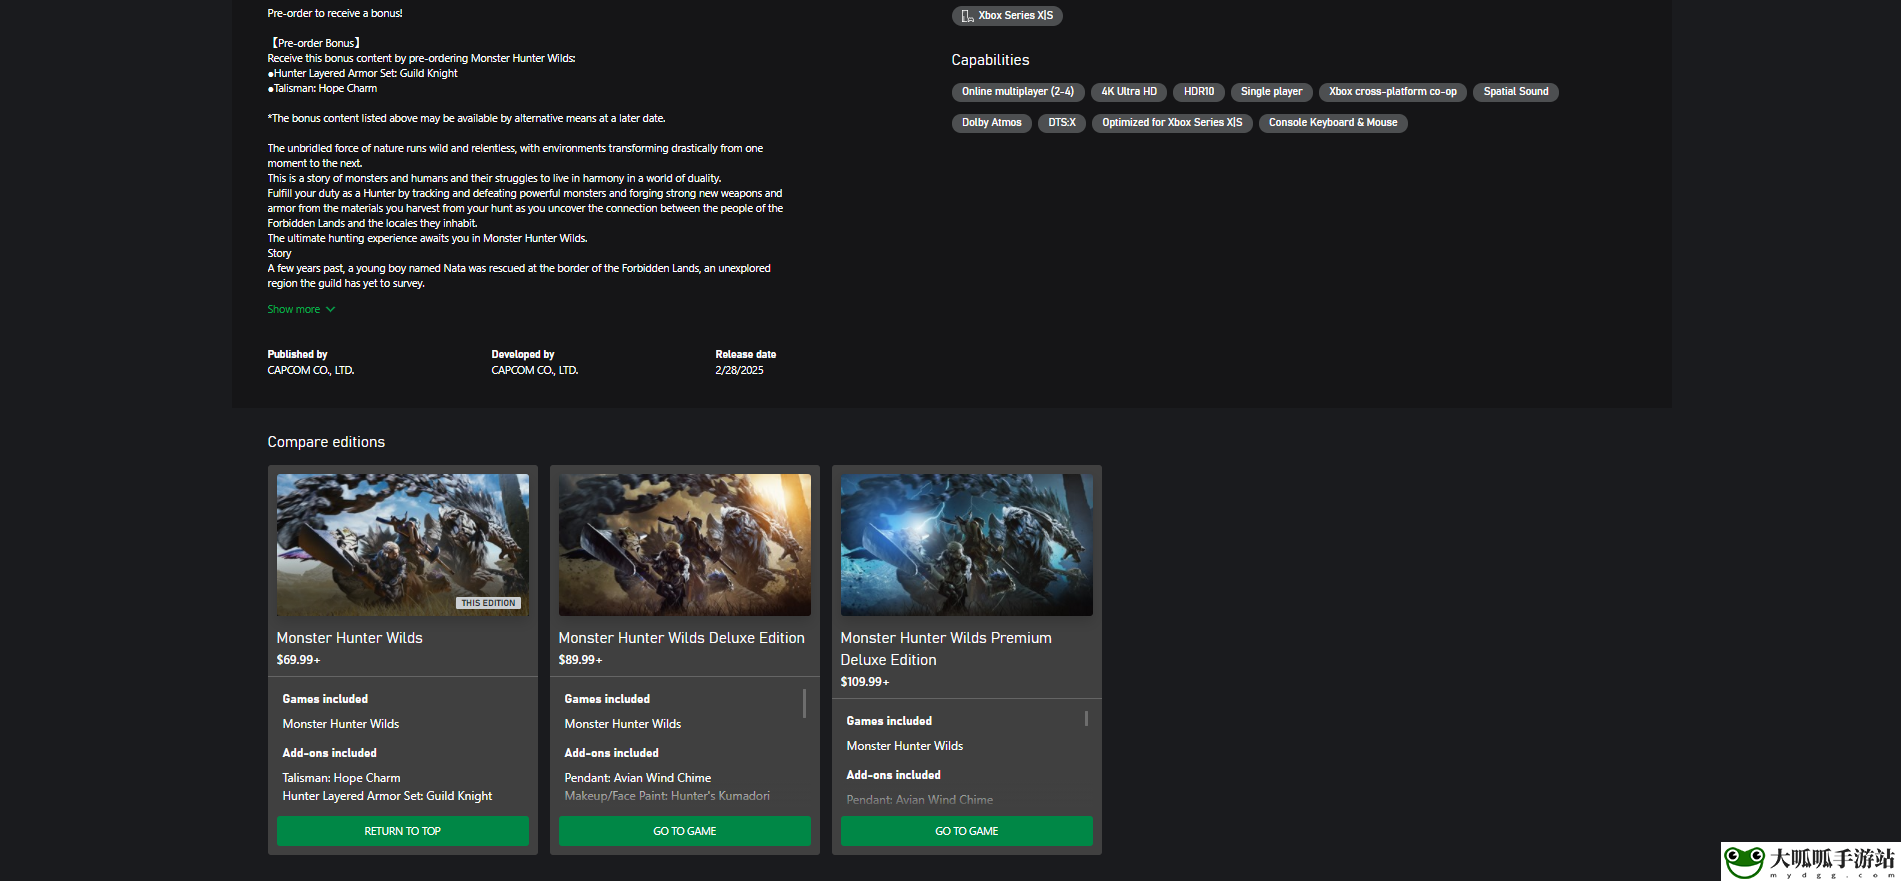Open the Premium Deluxe Edition cover thumbnail

(x=967, y=545)
